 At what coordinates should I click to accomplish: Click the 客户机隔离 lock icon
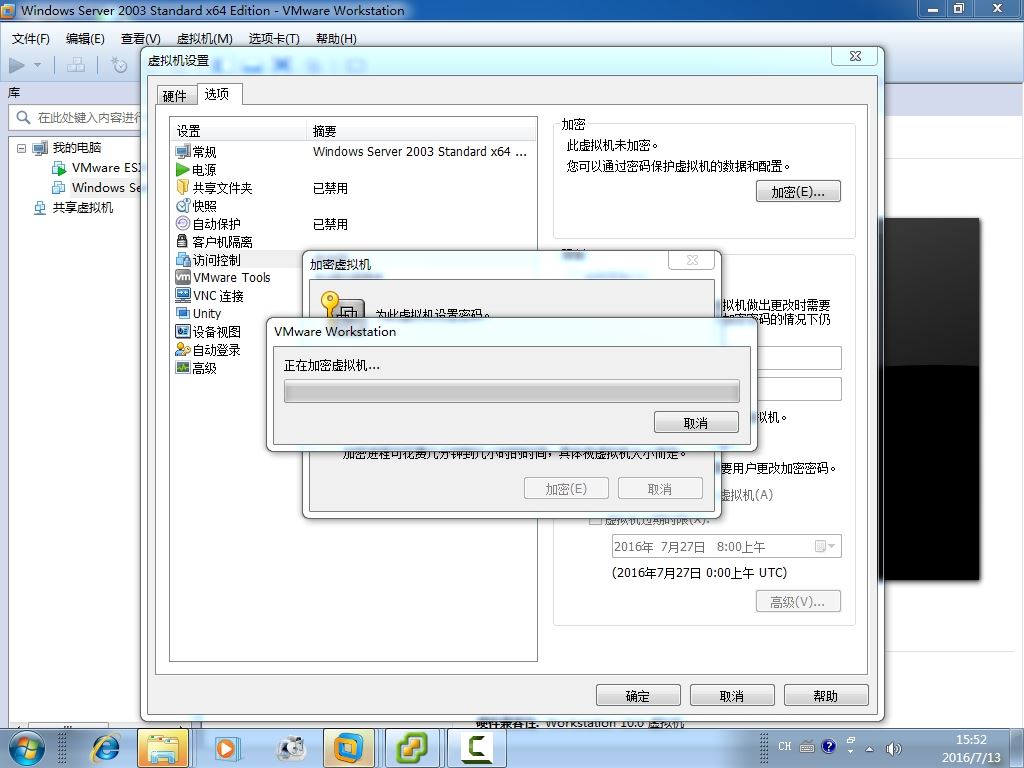pos(183,242)
